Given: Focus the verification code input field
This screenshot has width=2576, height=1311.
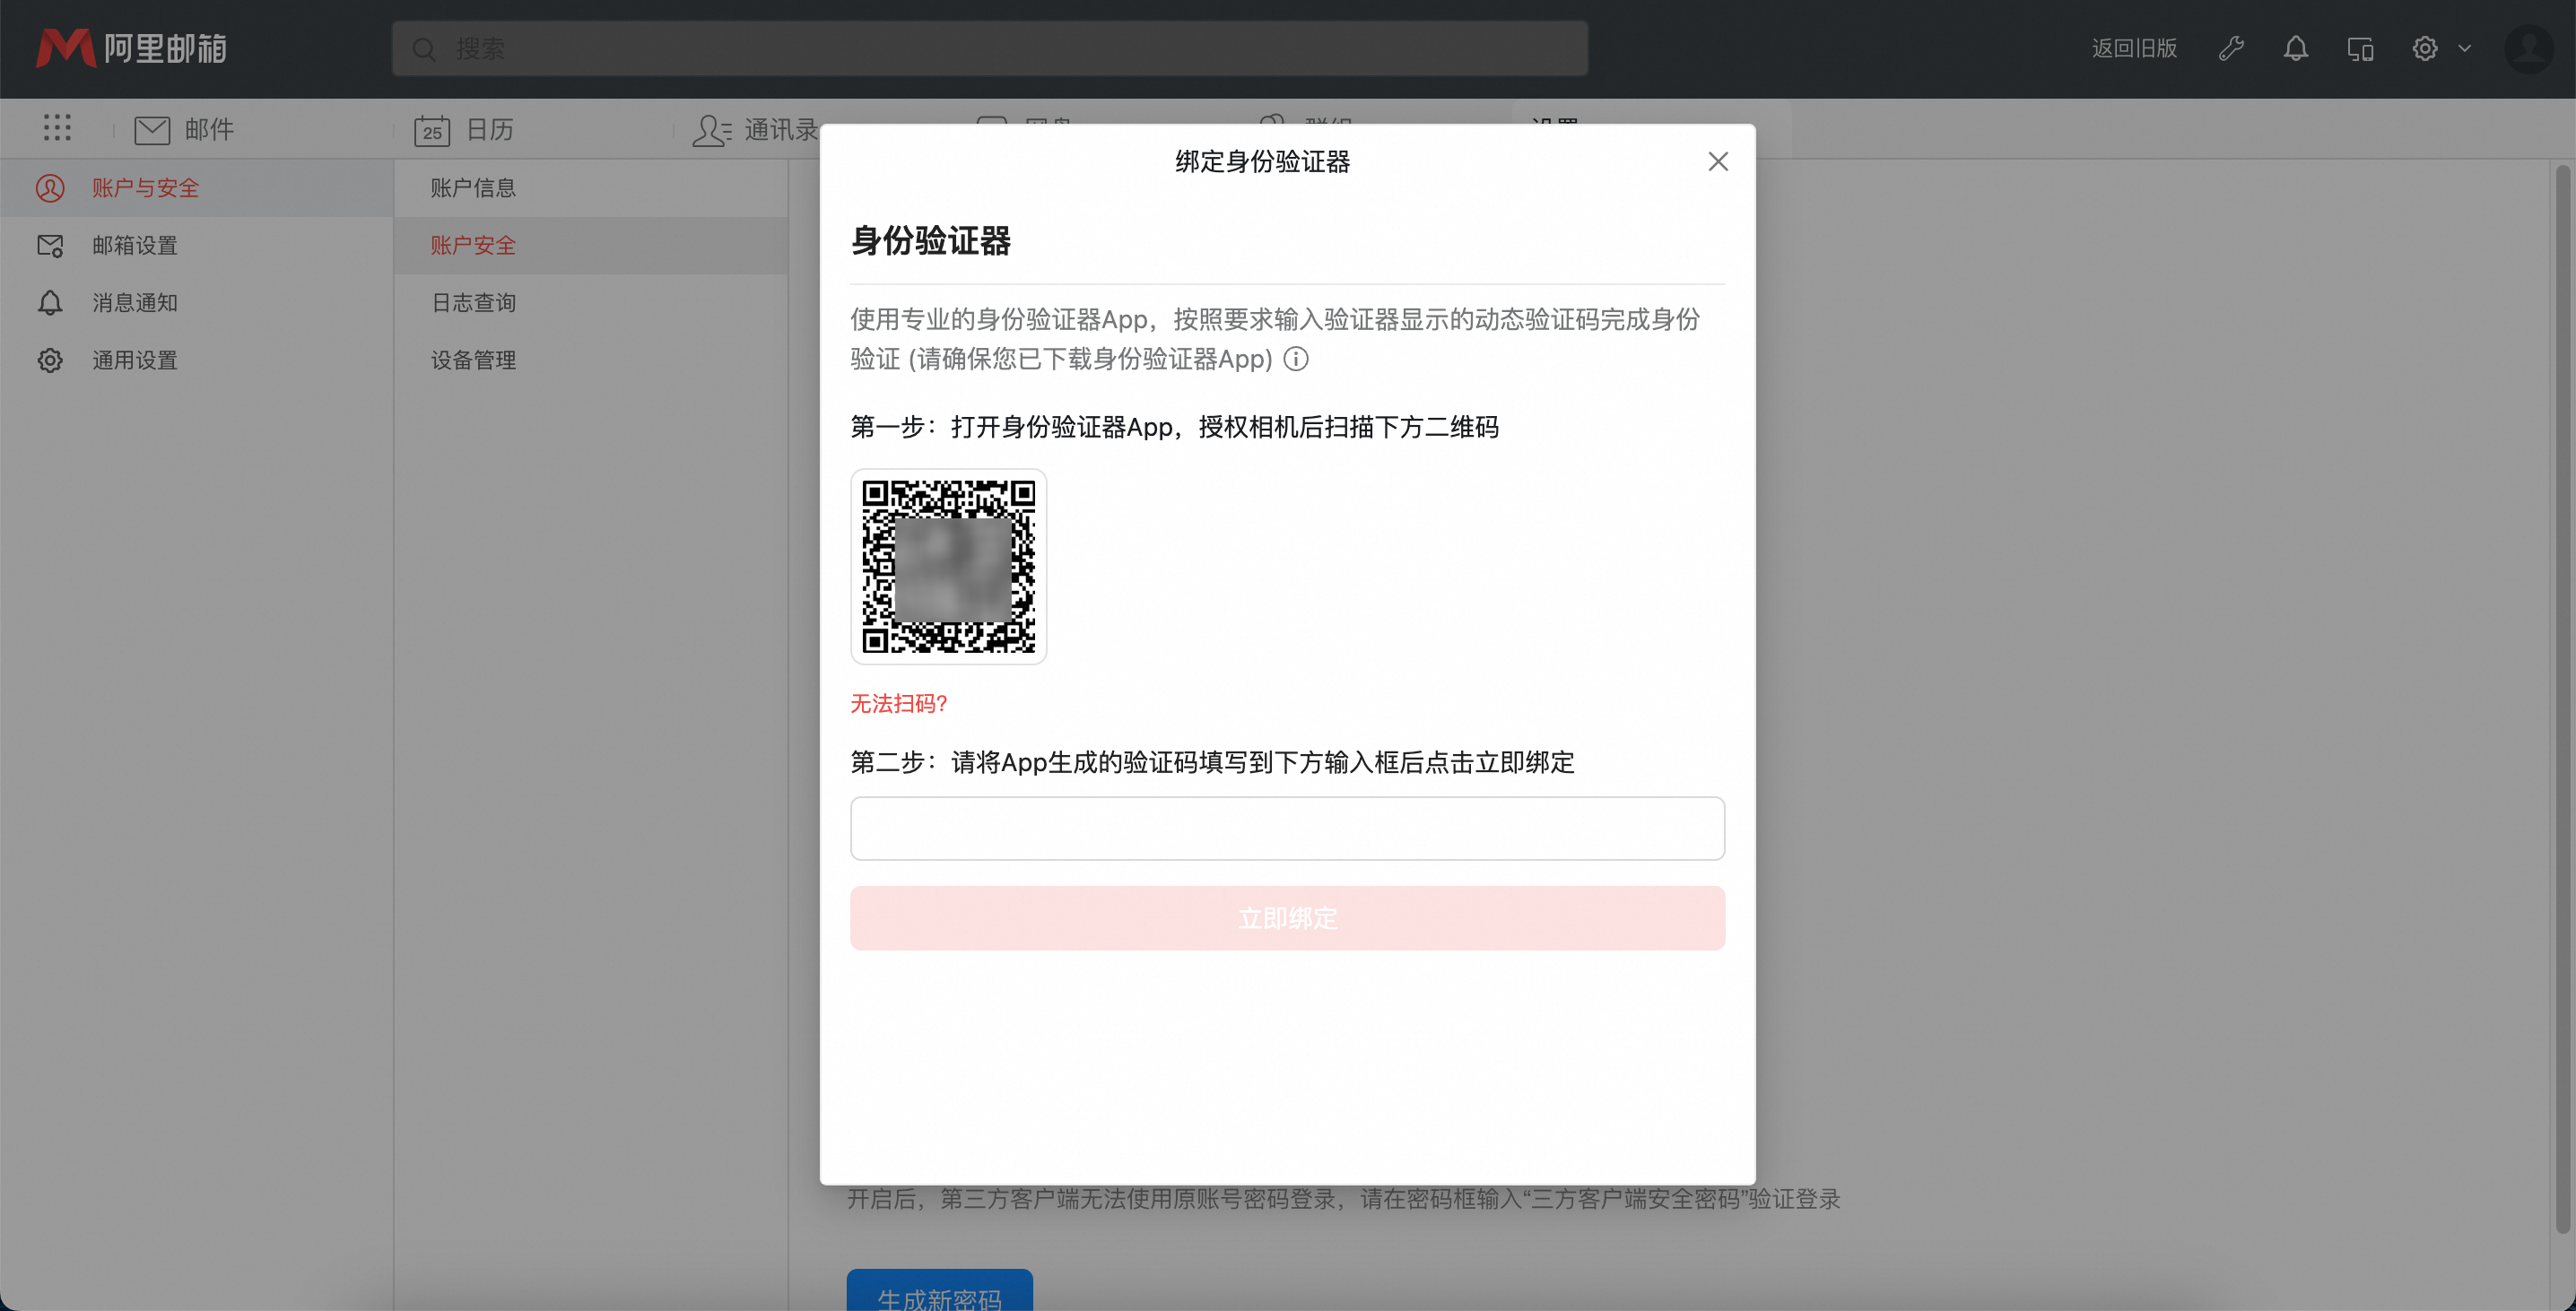Looking at the screenshot, I should point(1287,828).
